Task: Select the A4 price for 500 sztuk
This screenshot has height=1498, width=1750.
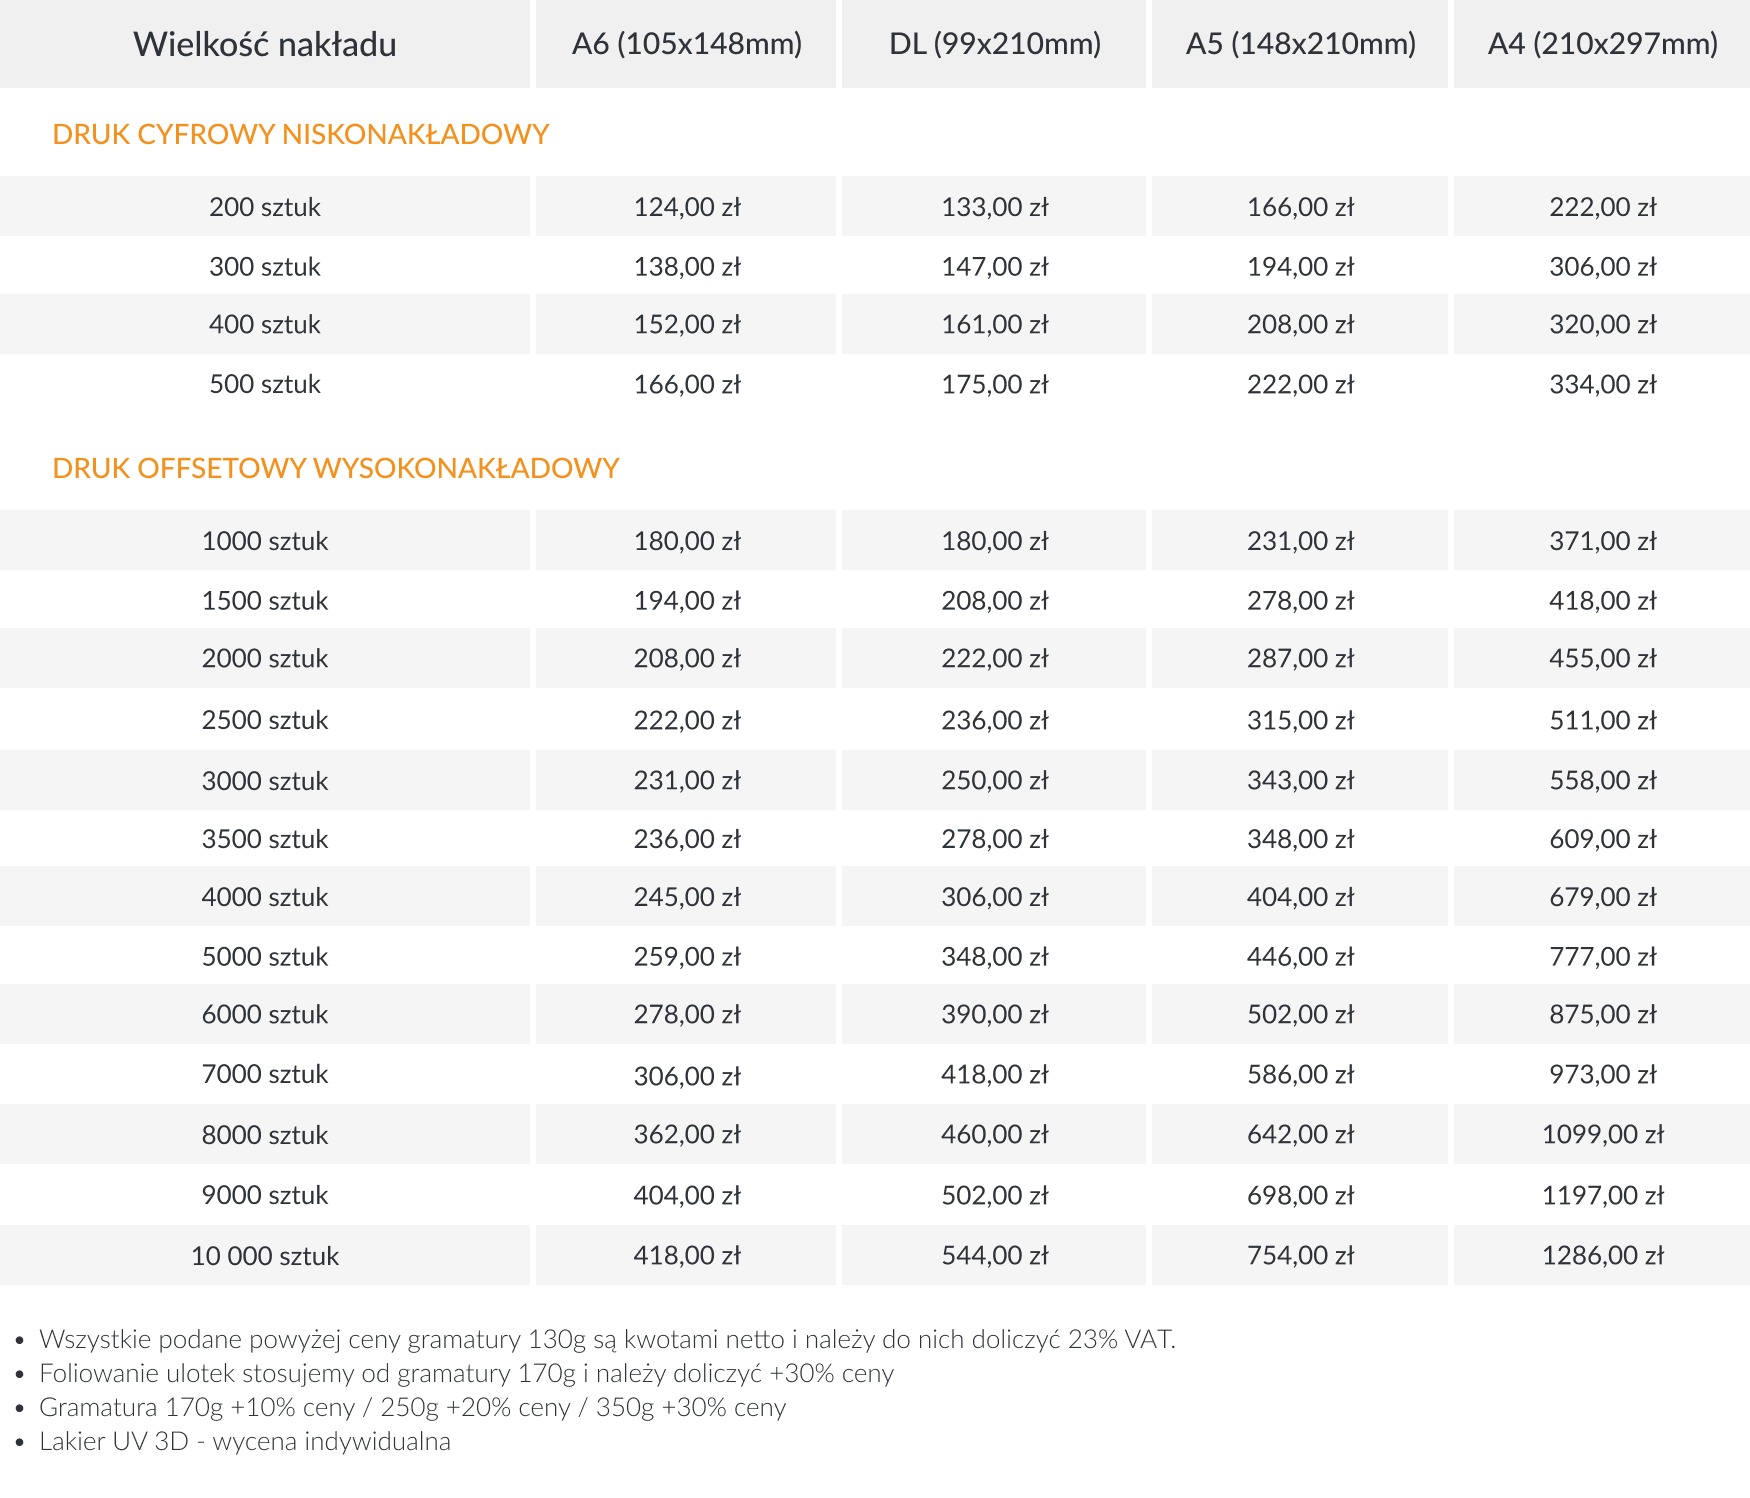Action: (x=1603, y=384)
